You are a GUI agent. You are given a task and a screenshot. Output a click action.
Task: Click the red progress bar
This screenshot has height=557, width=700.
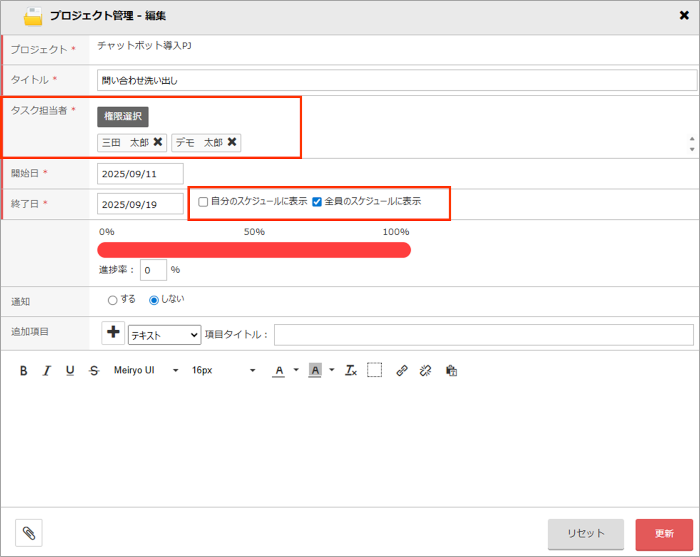tap(254, 250)
